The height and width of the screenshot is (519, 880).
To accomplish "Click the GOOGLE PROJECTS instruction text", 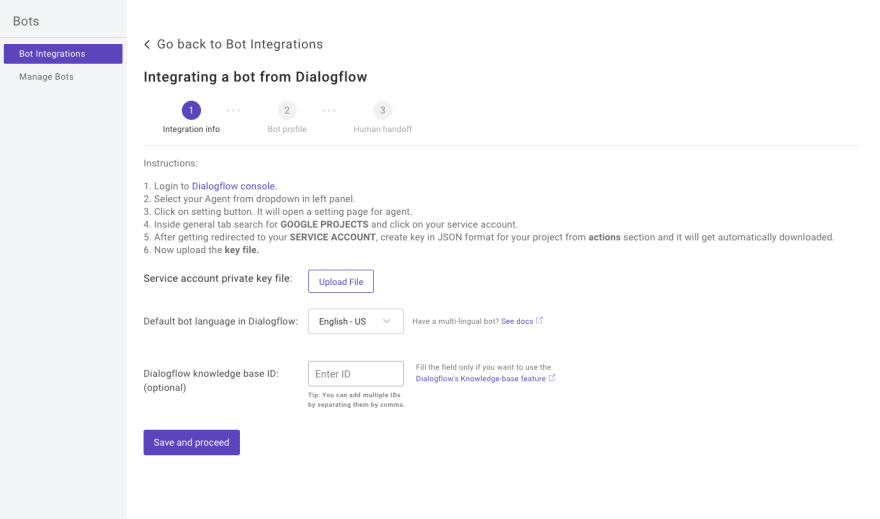I will pos(324,224).
